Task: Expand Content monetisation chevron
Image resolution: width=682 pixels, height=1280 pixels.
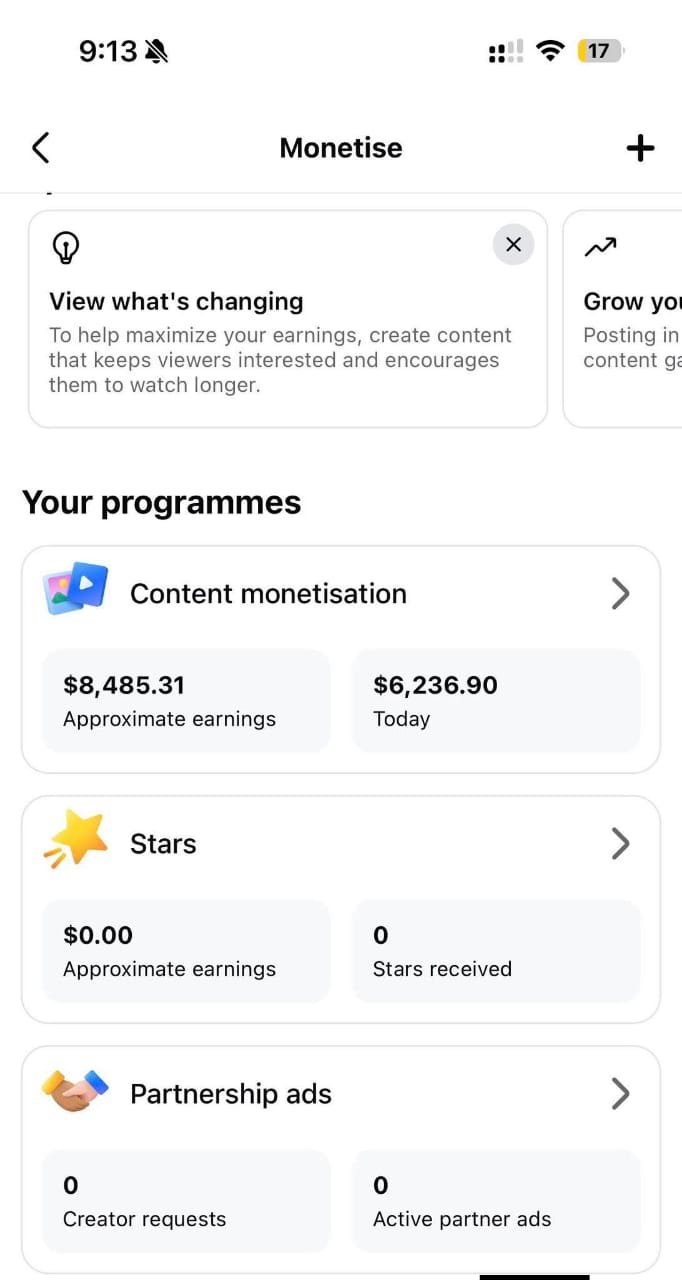Action: point(620,594)
